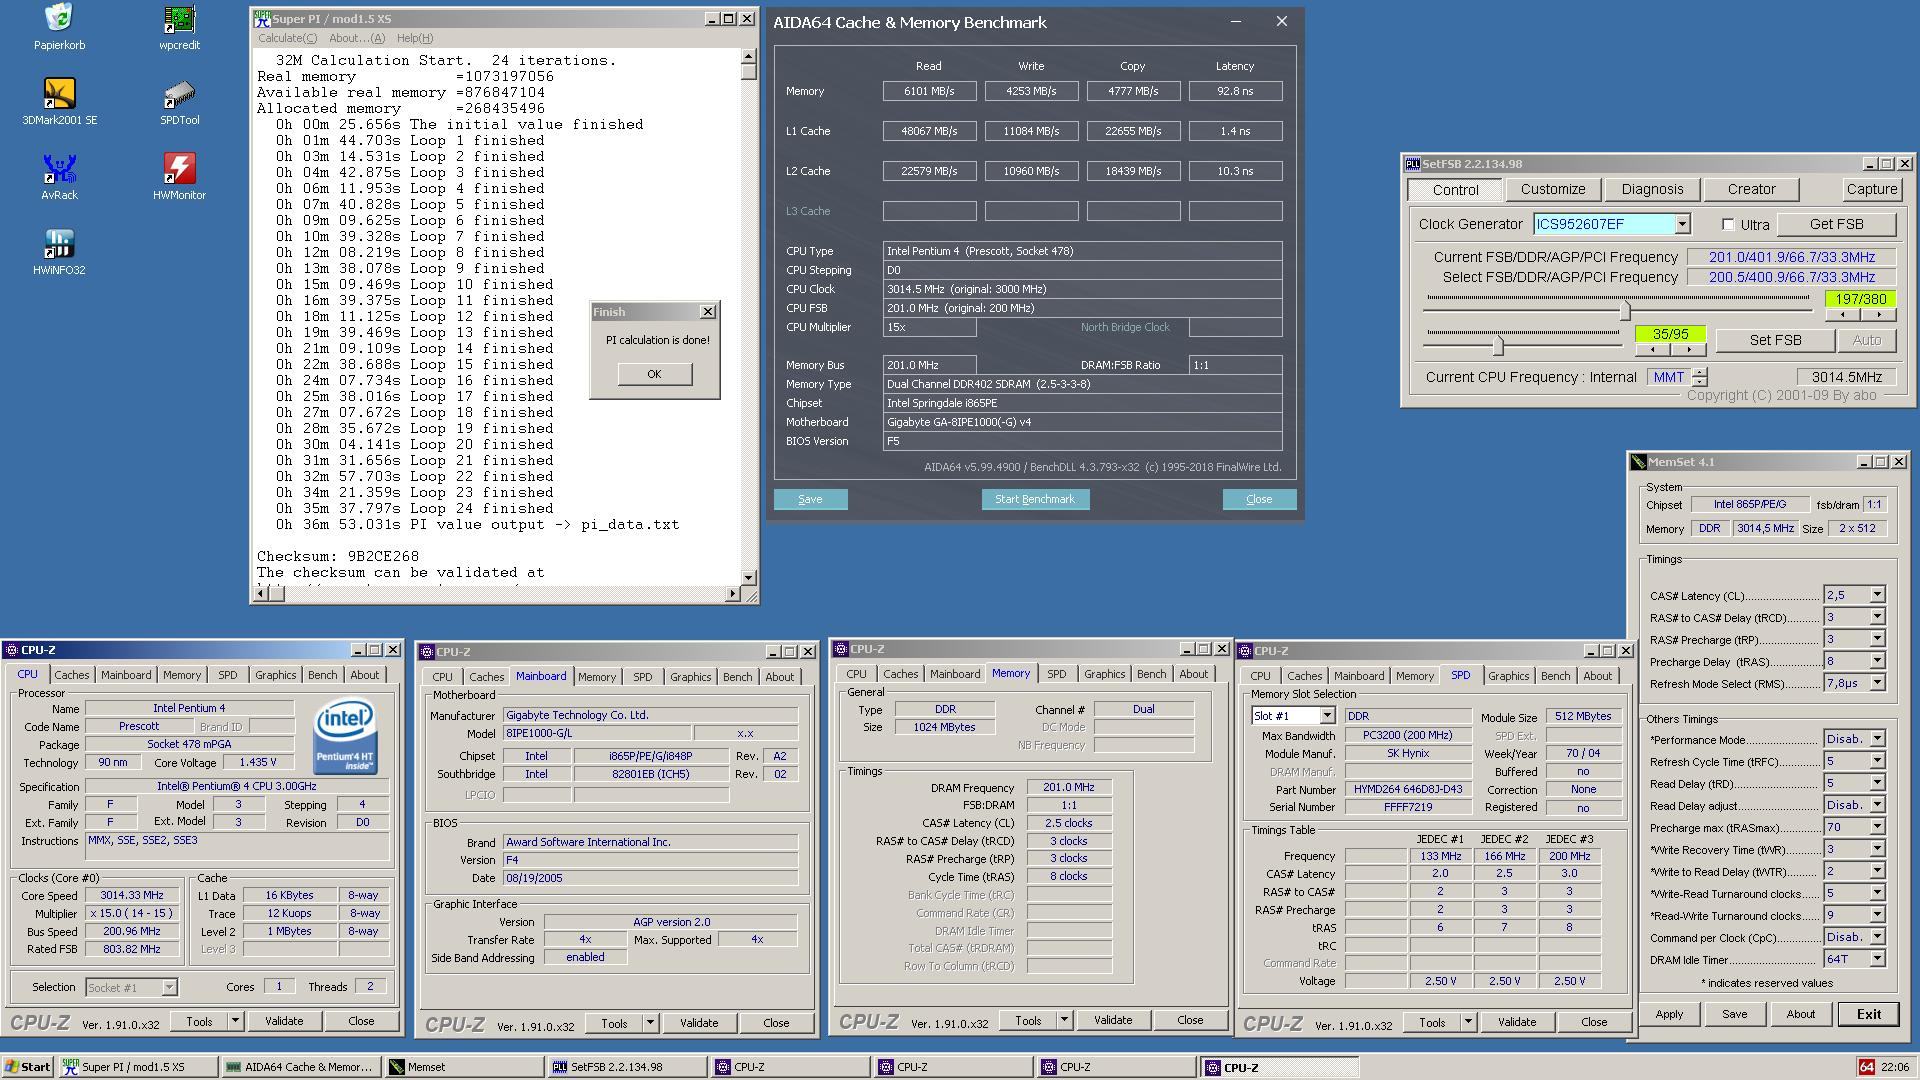Click the Memory Read 6101 MB/s field
This screenshot has height=1080, width=1920.
(929, 91)
